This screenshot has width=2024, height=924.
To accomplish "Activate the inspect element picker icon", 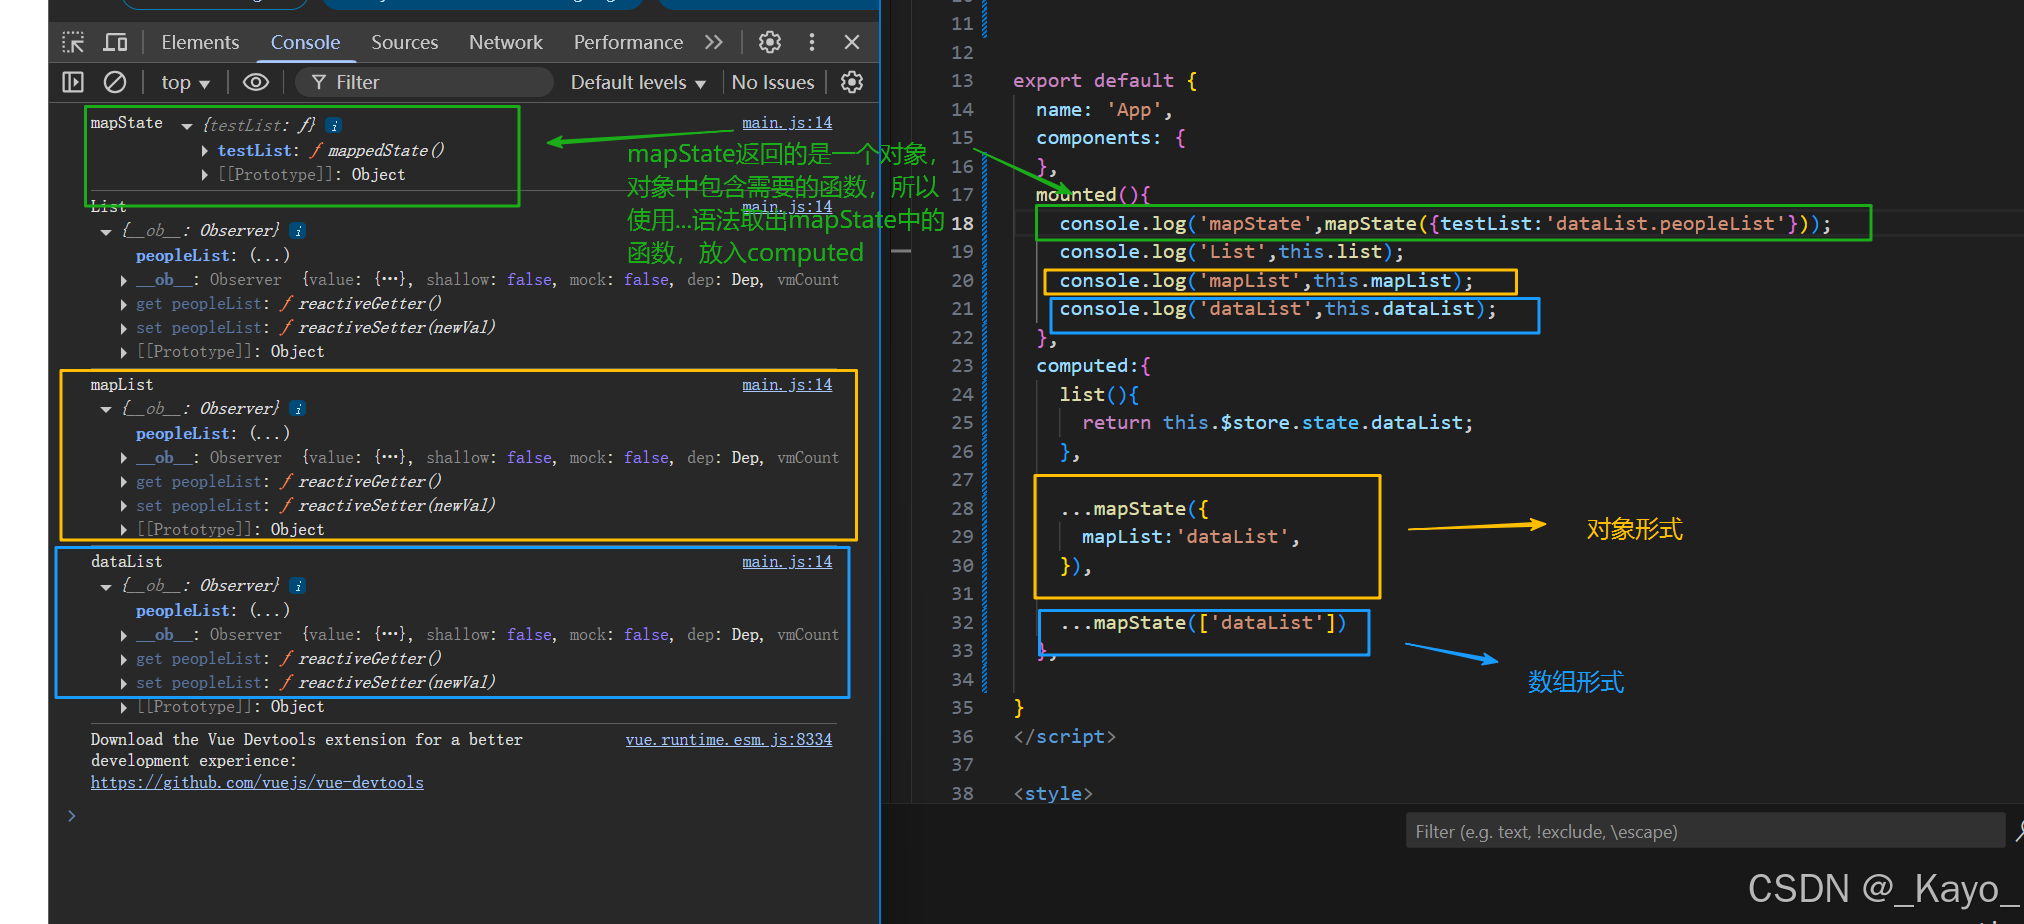I will click(x=73, y=42).
